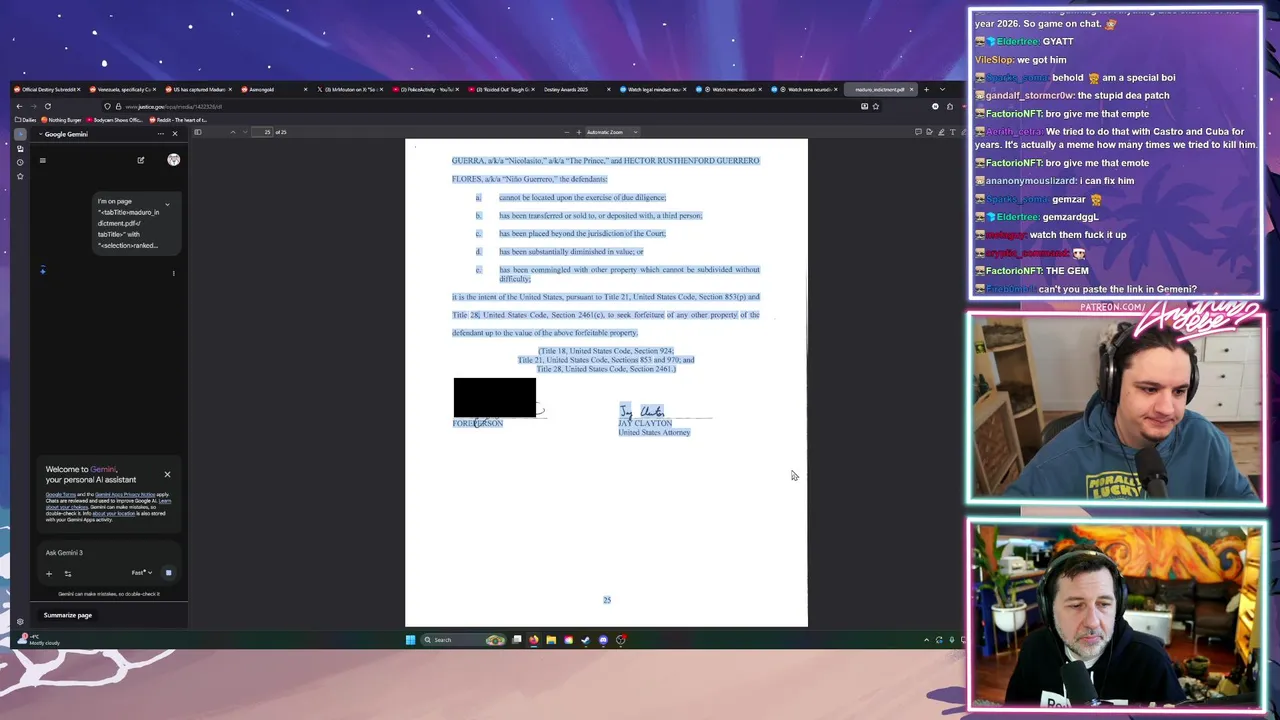Close the maduro_indictment.pdf tab
This screenshot has height=720, width=1280.
[x=911, y=89]
